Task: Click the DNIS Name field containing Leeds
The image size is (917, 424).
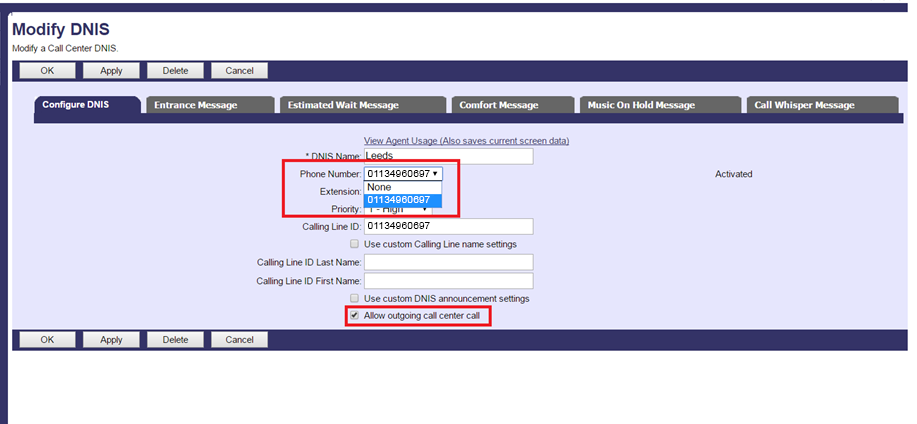Action: [x=449, y=156]
